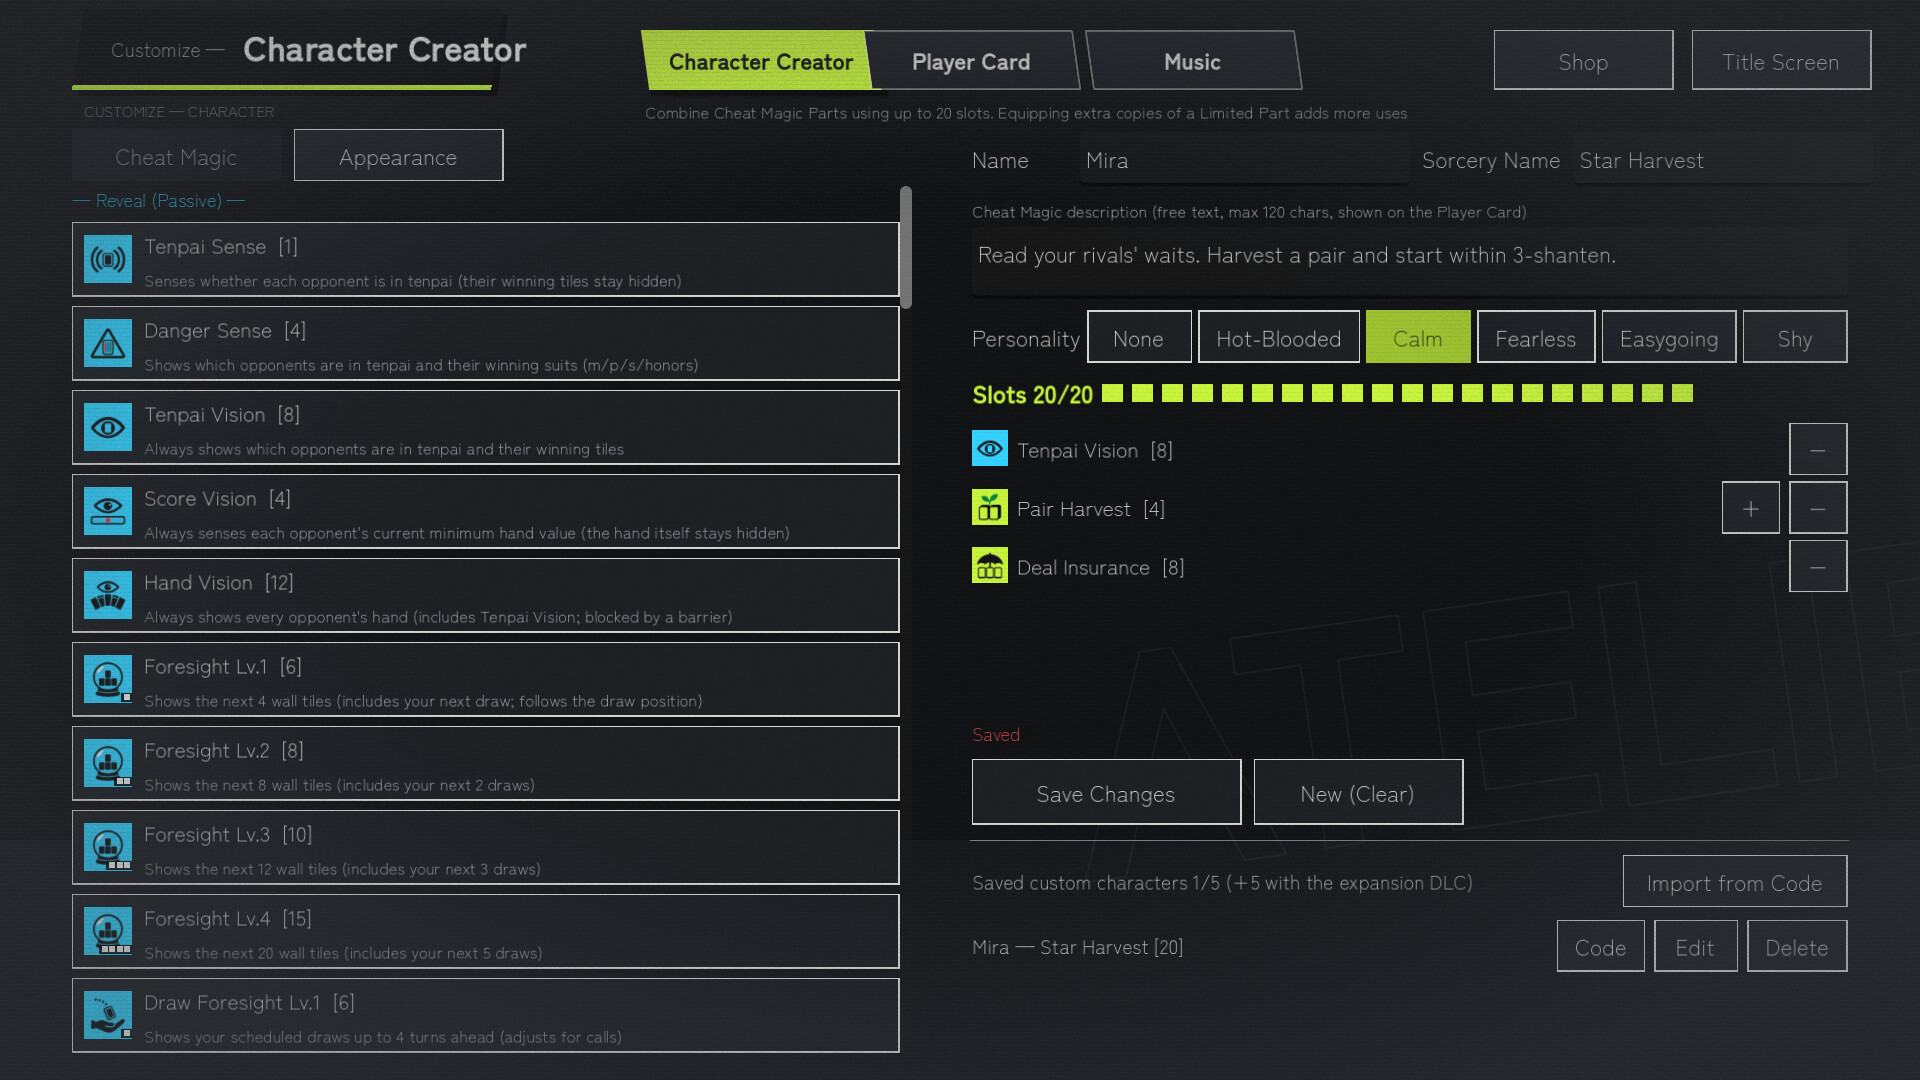
Task: Click the Draw Foresight Lv.1 hand icon
Action: tap(108, 1016)
